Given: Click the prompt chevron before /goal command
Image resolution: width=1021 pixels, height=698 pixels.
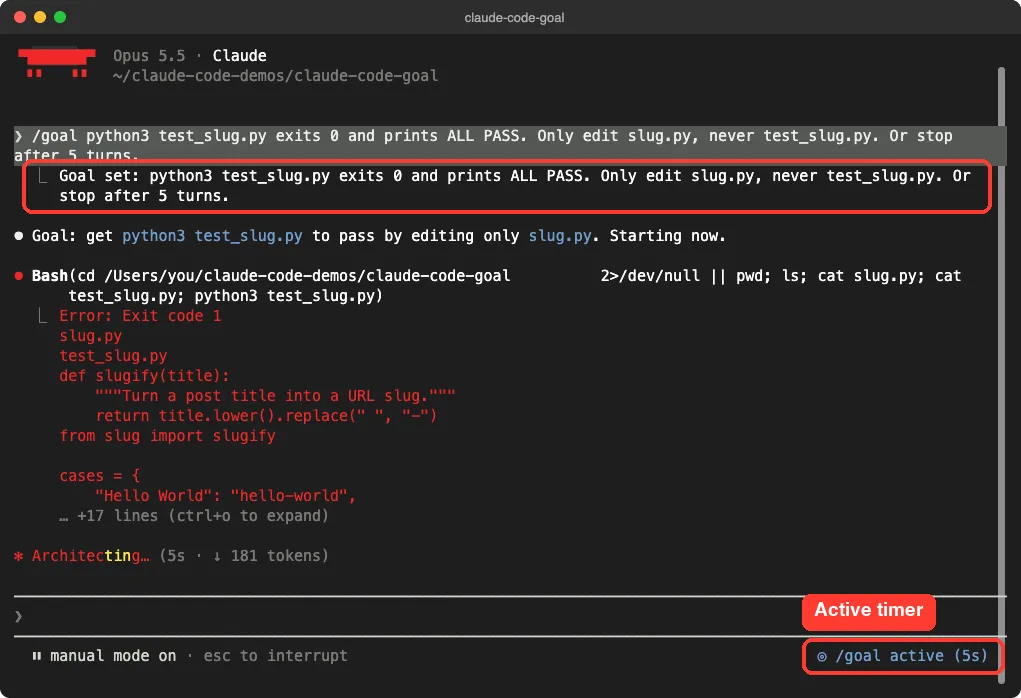Looking at the screenshot, I should point(18,136).
